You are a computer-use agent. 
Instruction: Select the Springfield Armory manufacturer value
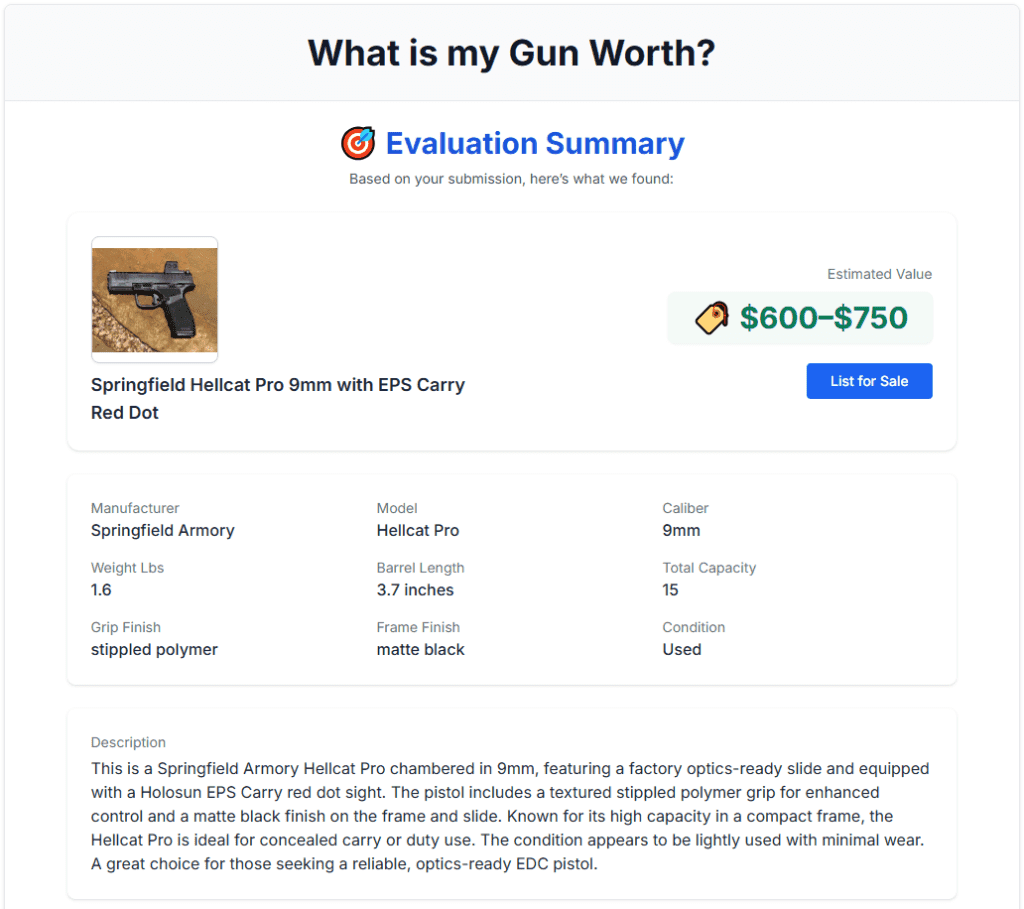click(x=162, y=530)
